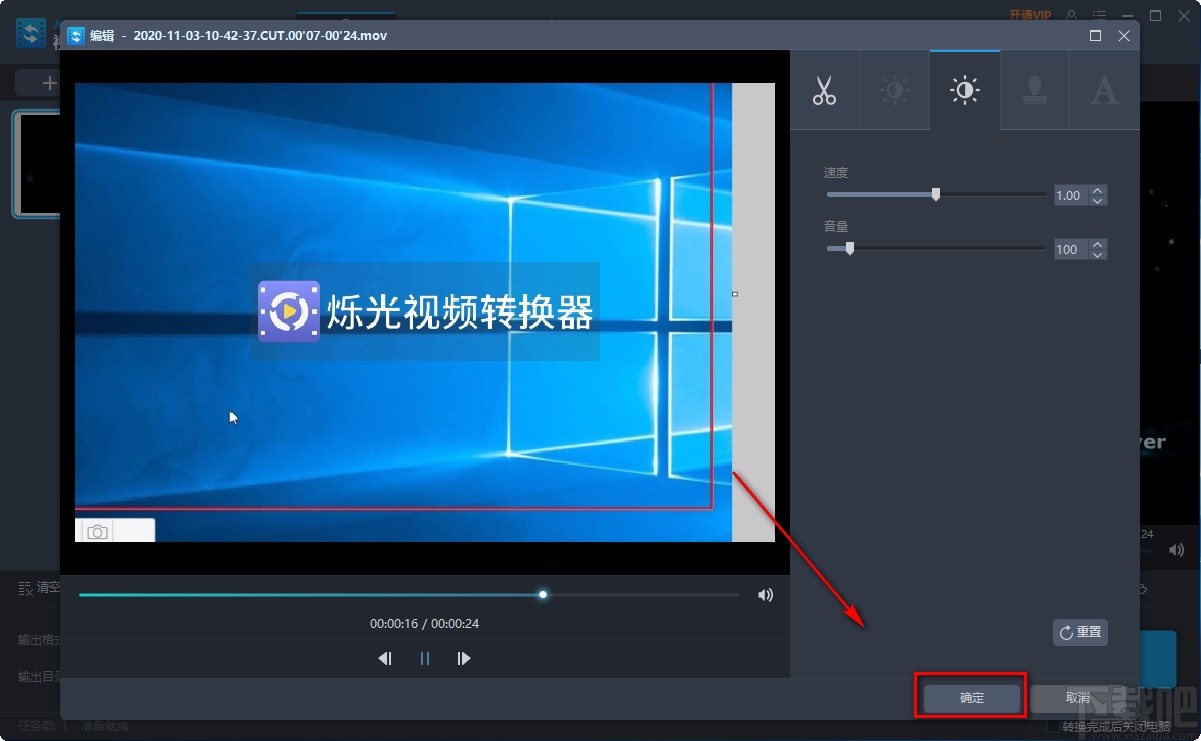Viewport: 1201px width, 741px height.
Task: Switch to the watermark stamp tool
Action: [1034, 90]
